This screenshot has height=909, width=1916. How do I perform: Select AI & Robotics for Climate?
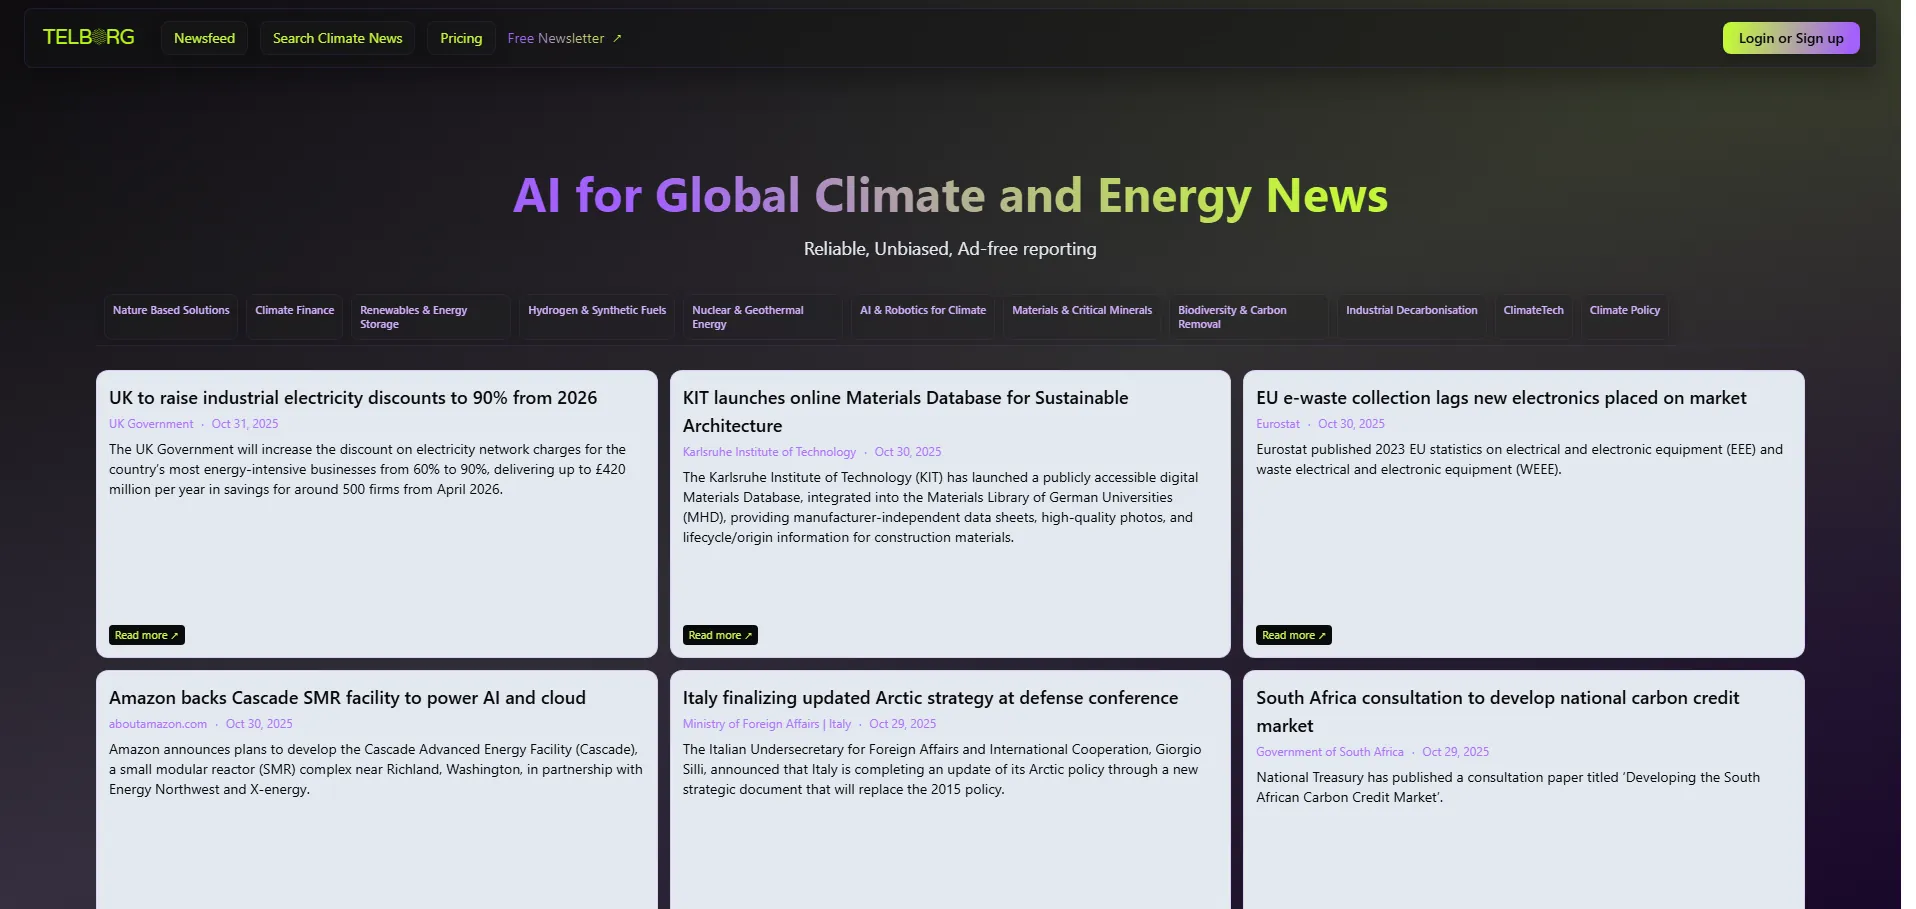pyautogui.click(x=923, y=311)
